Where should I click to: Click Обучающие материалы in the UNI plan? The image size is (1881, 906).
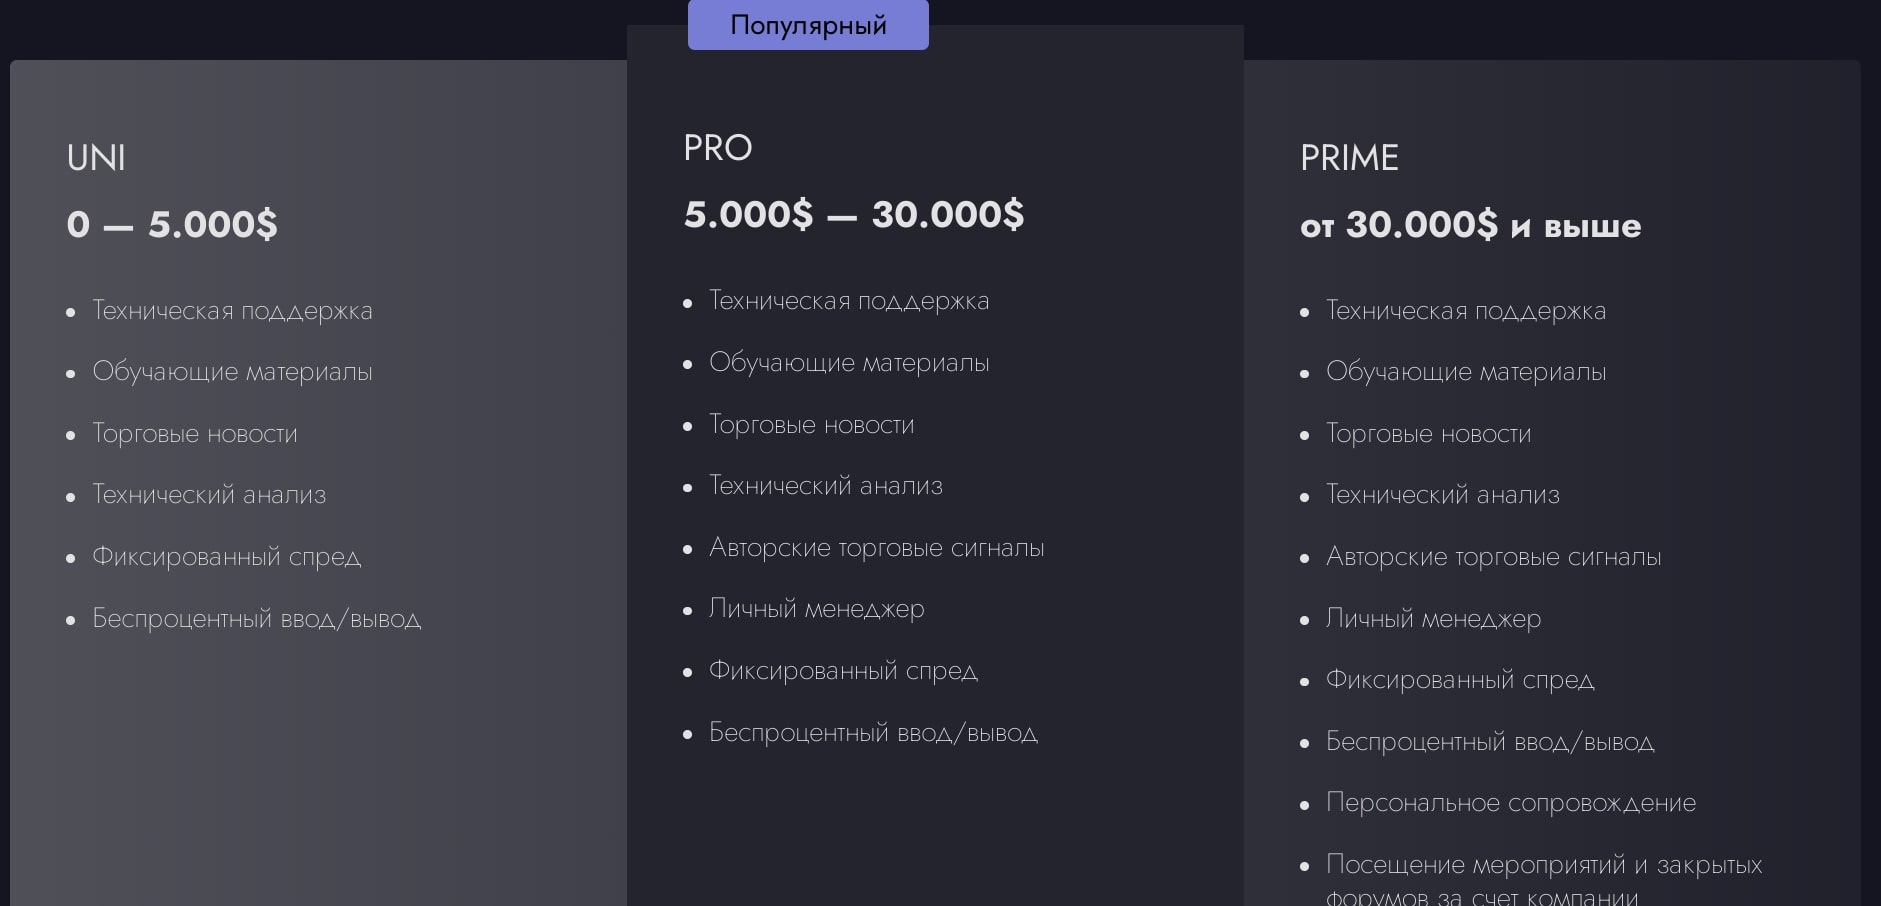[232, 372]
